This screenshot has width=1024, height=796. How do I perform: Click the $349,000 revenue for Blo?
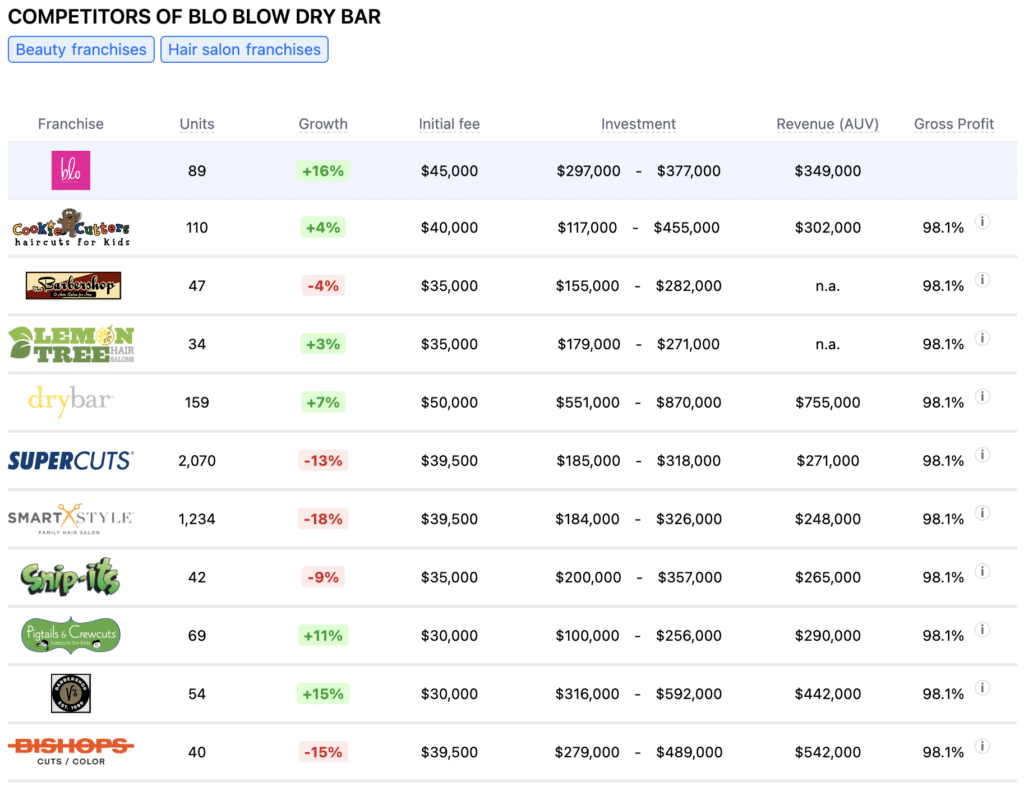coord(827,171)
